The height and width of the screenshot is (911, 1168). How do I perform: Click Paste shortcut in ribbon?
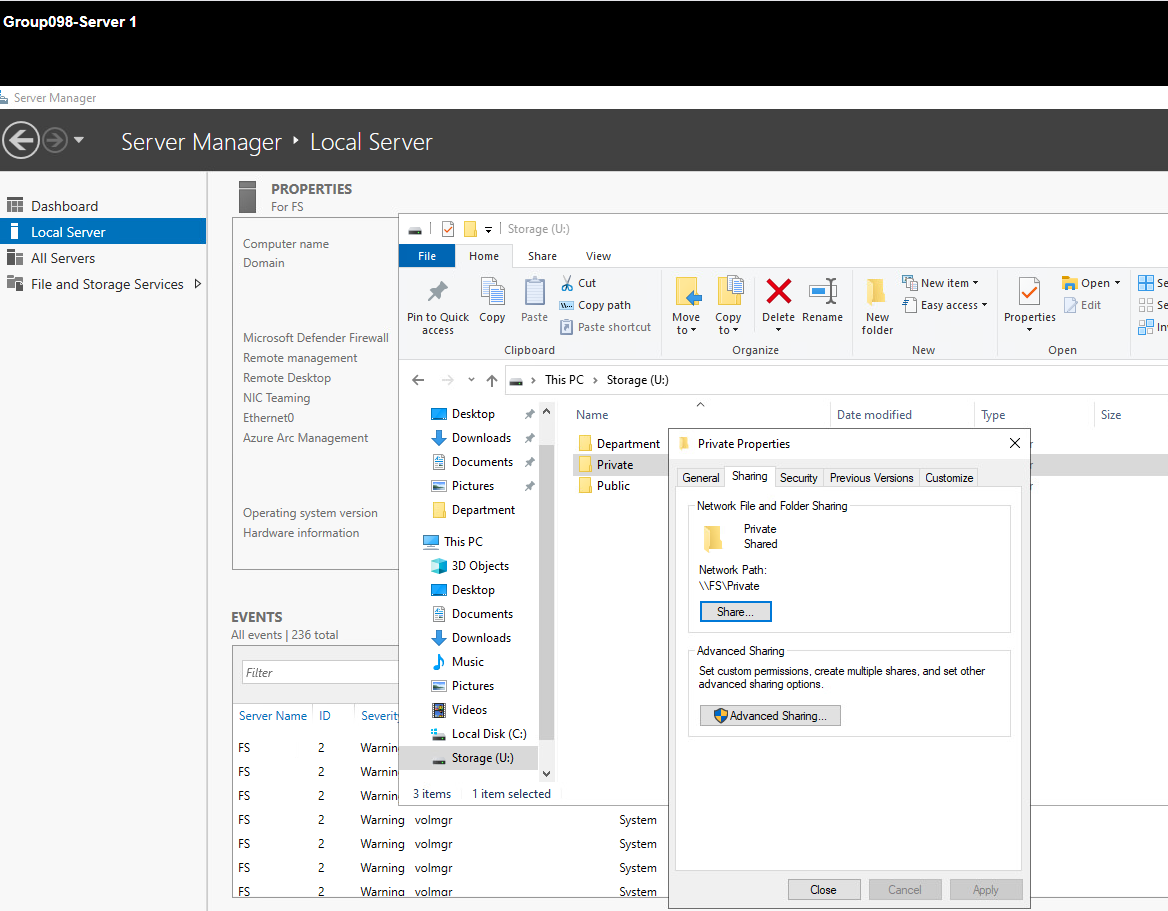(606, 327)
